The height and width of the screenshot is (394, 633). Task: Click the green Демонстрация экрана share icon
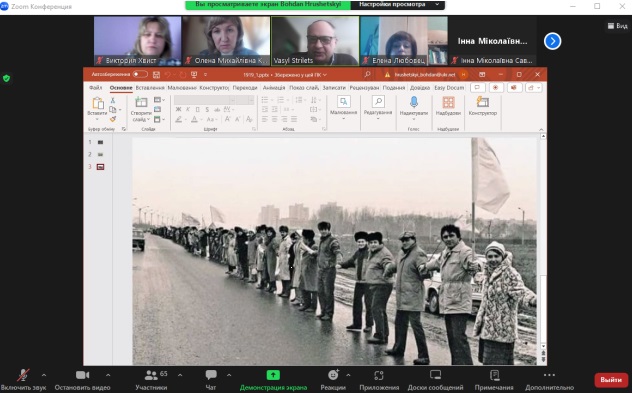[x=273, y=375]
